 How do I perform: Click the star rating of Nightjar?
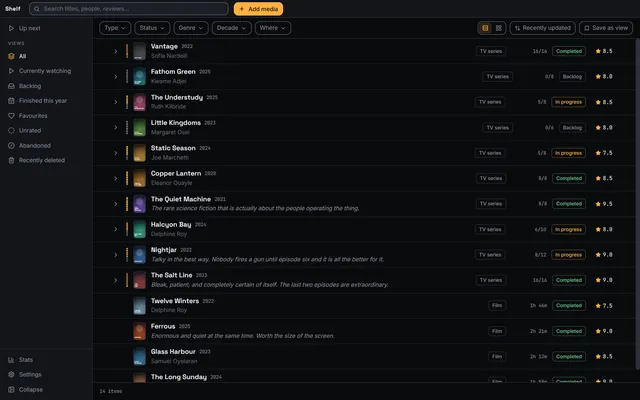[604, 255]
